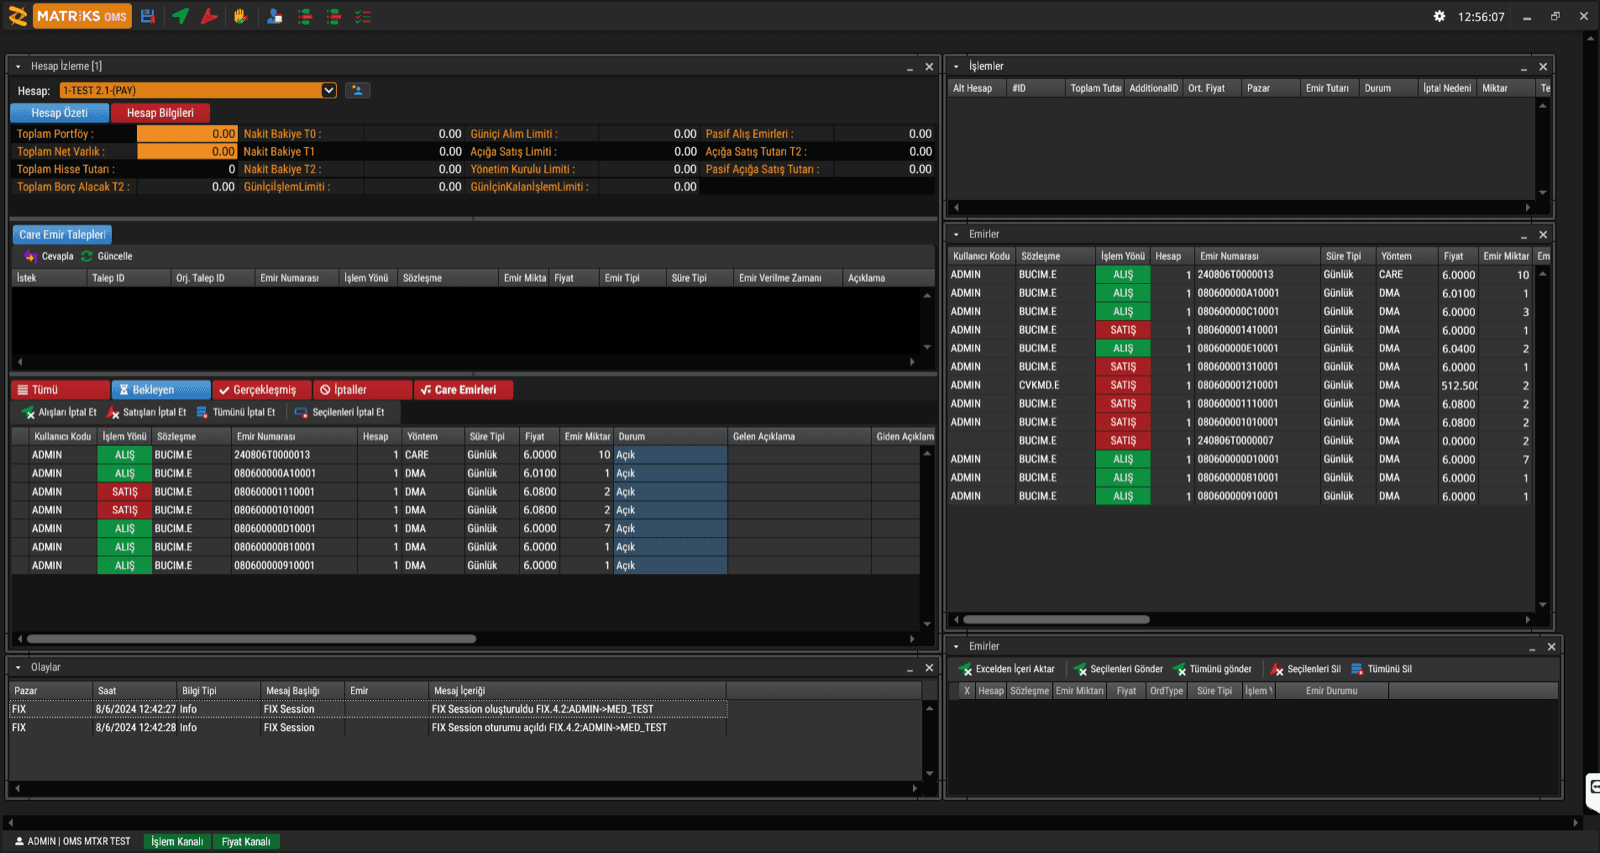1600x853 pixels.
Task: Select pending order 080600001110001 row
Action: point(465,492)
